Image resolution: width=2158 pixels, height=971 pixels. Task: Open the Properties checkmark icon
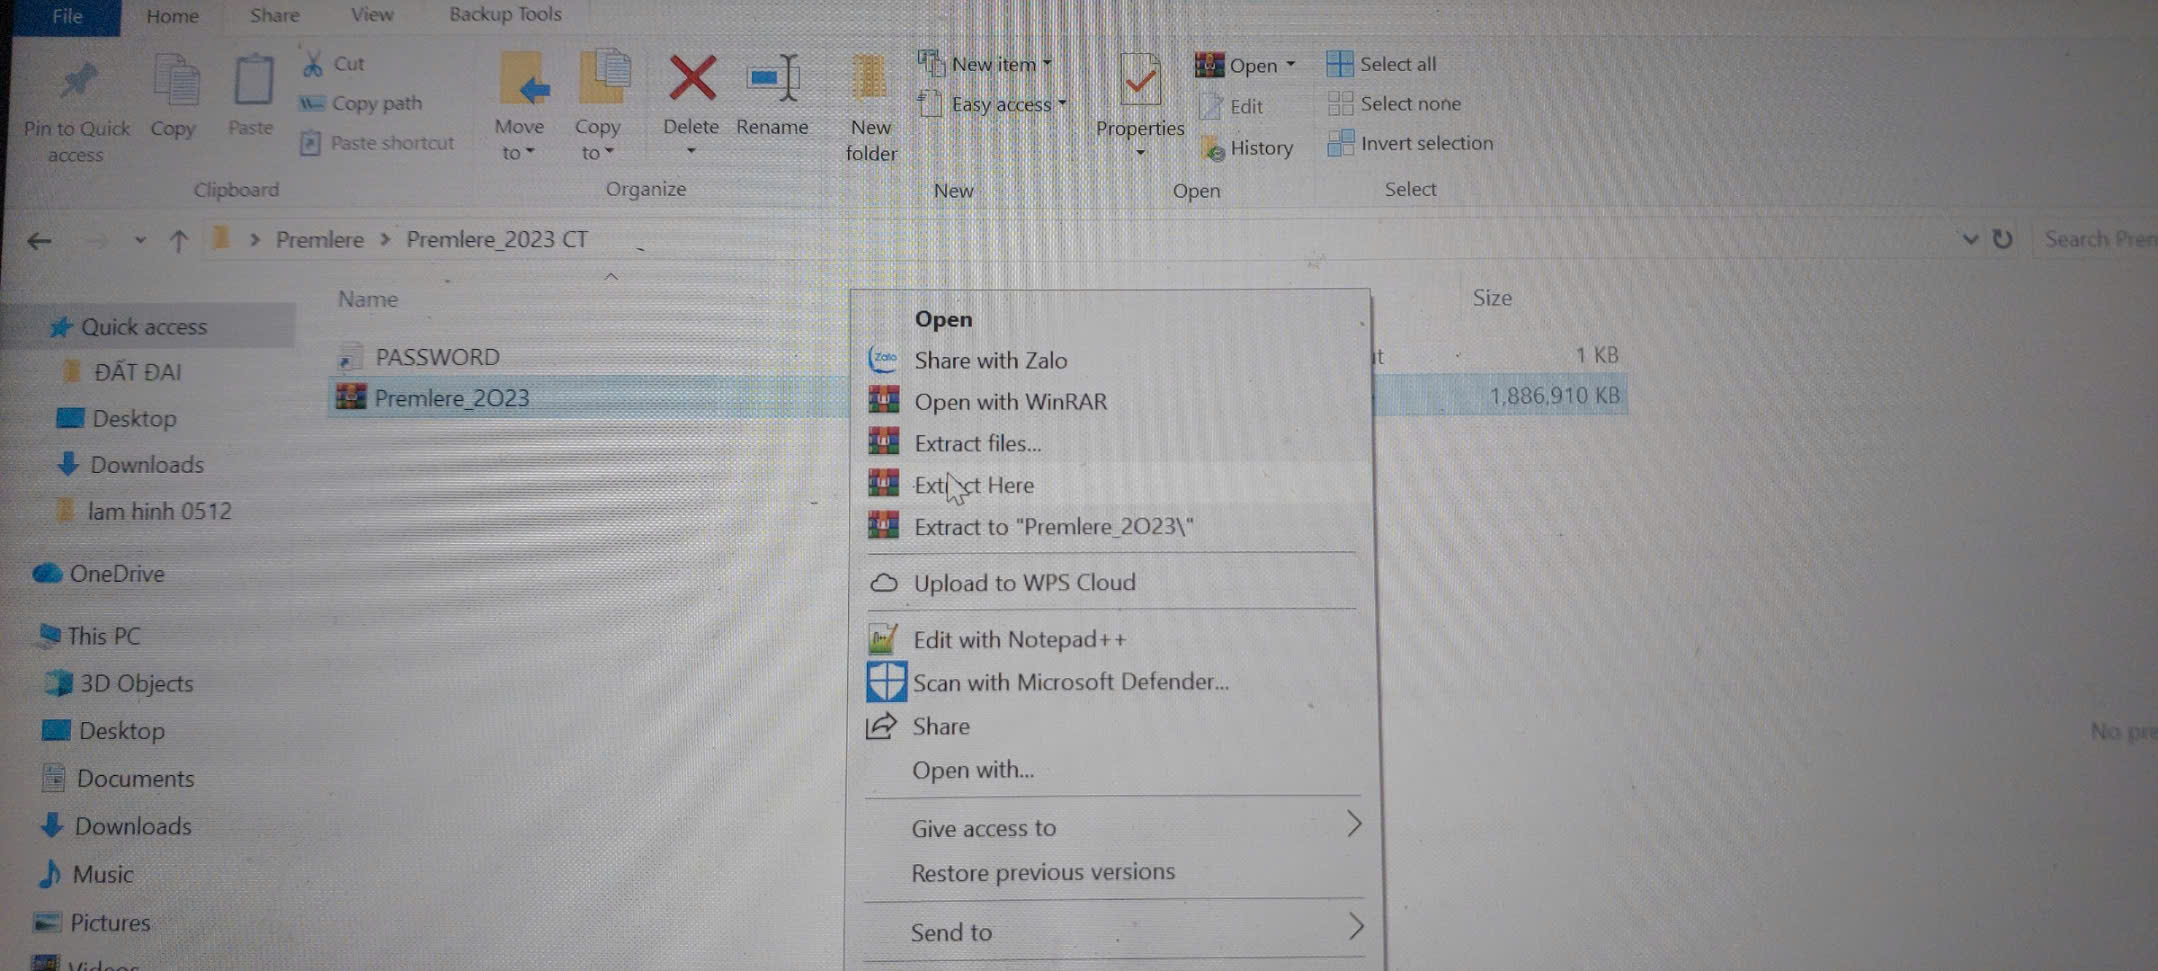tap(1139, 82)
